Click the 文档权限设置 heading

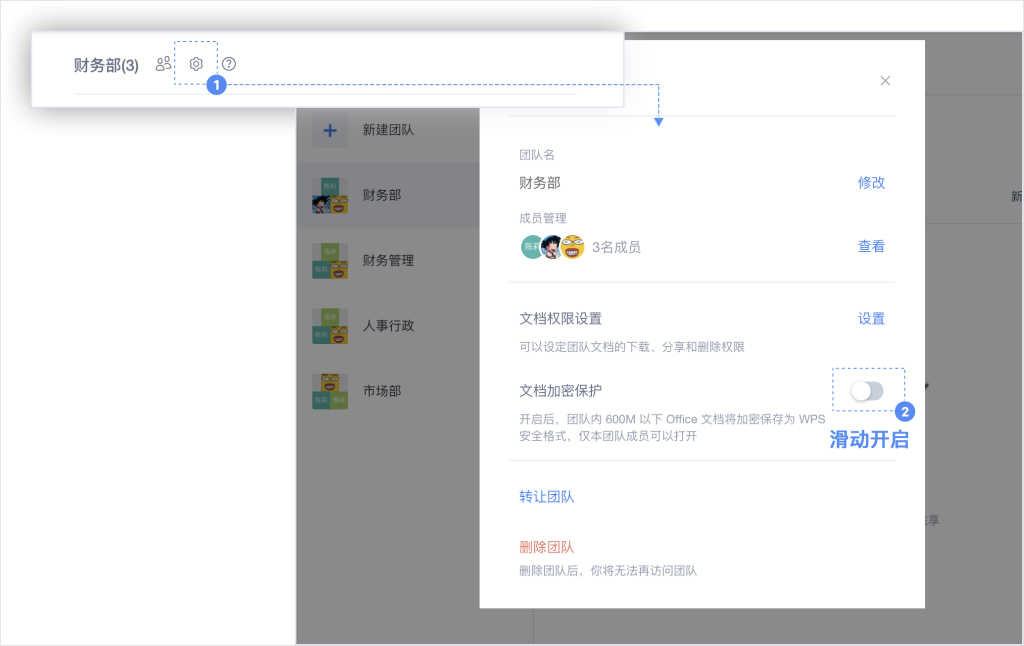click(560, 319)
